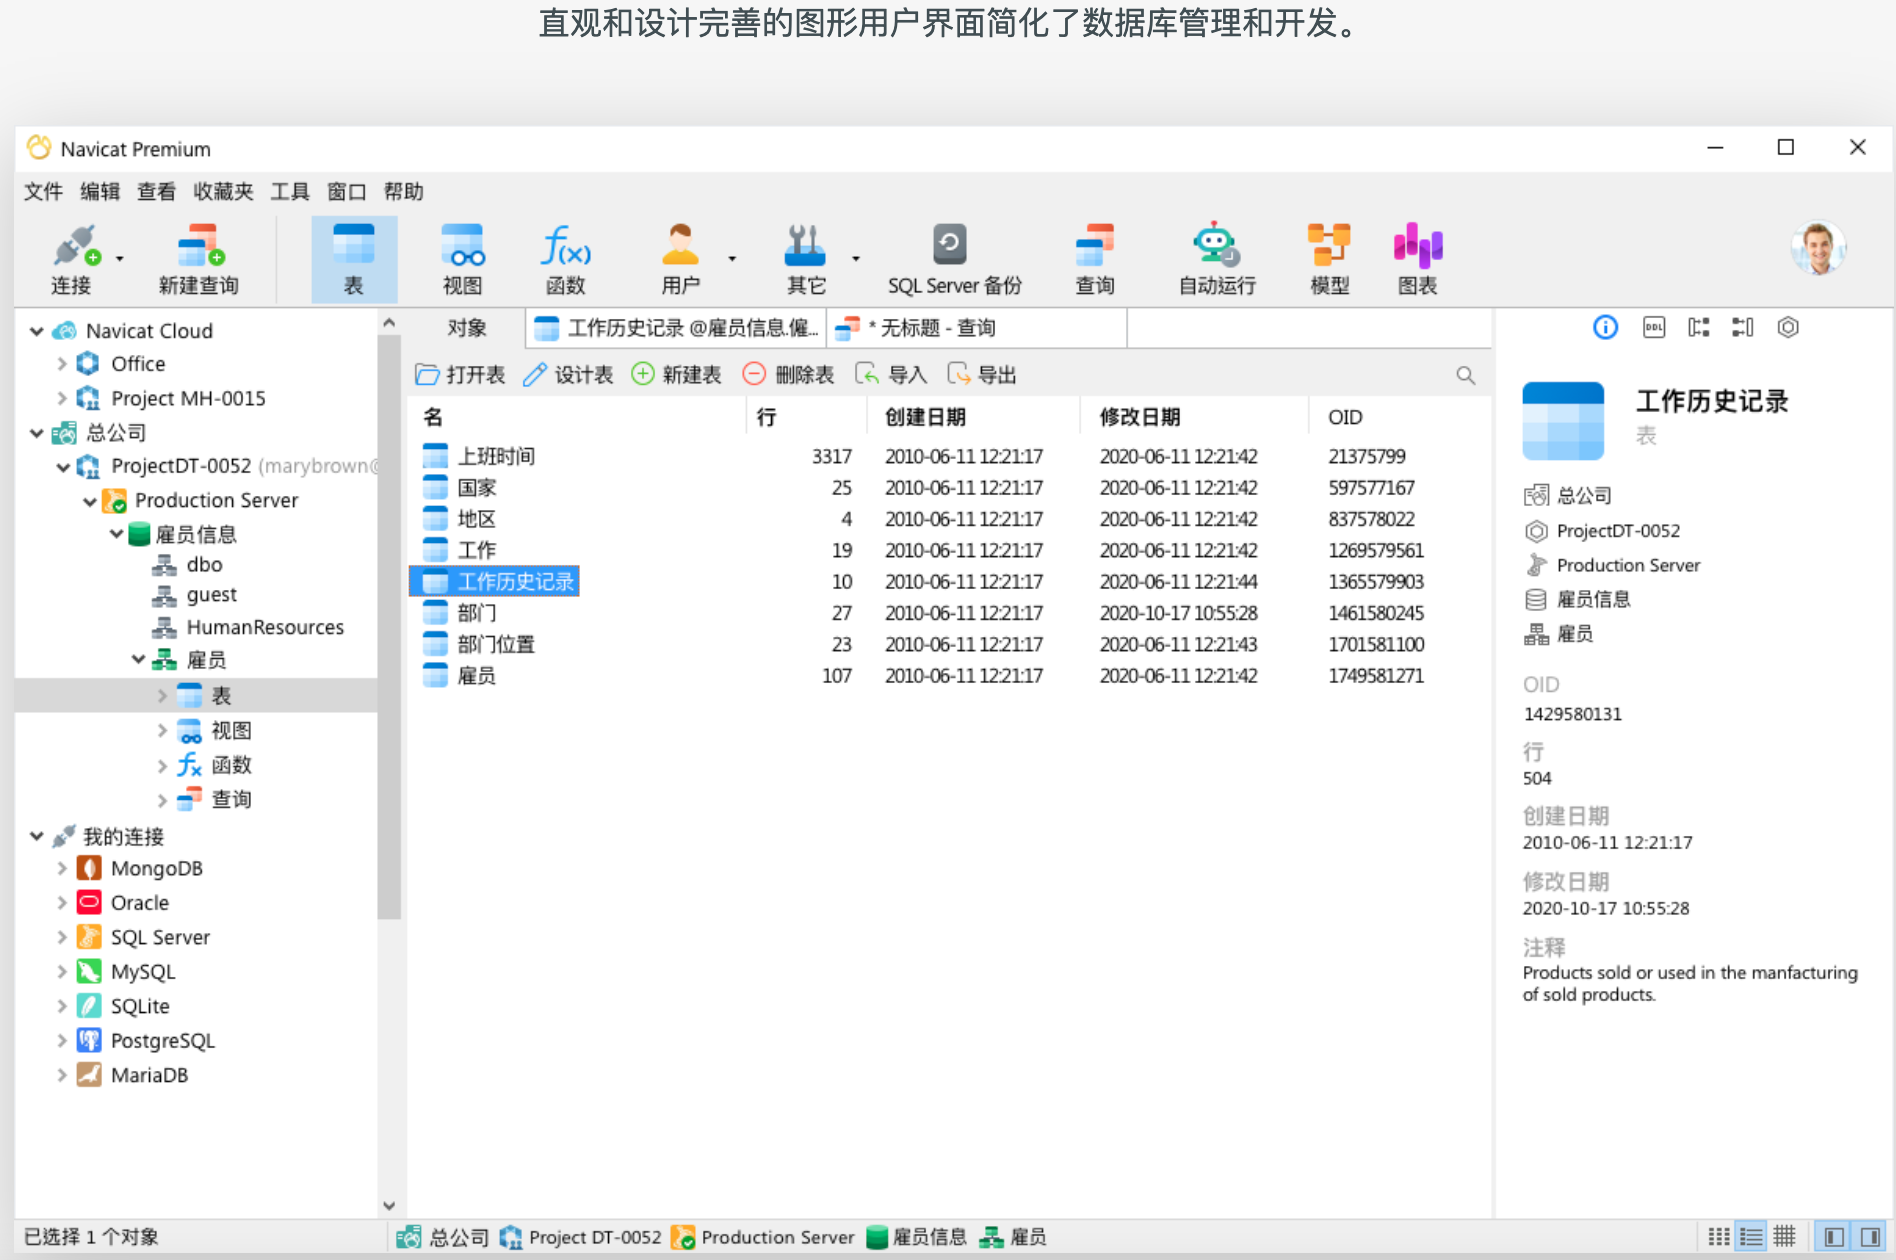Collapse the Navicat Cloud node
This screenshot has height=1260, width=1896.
tap(37, 331)
